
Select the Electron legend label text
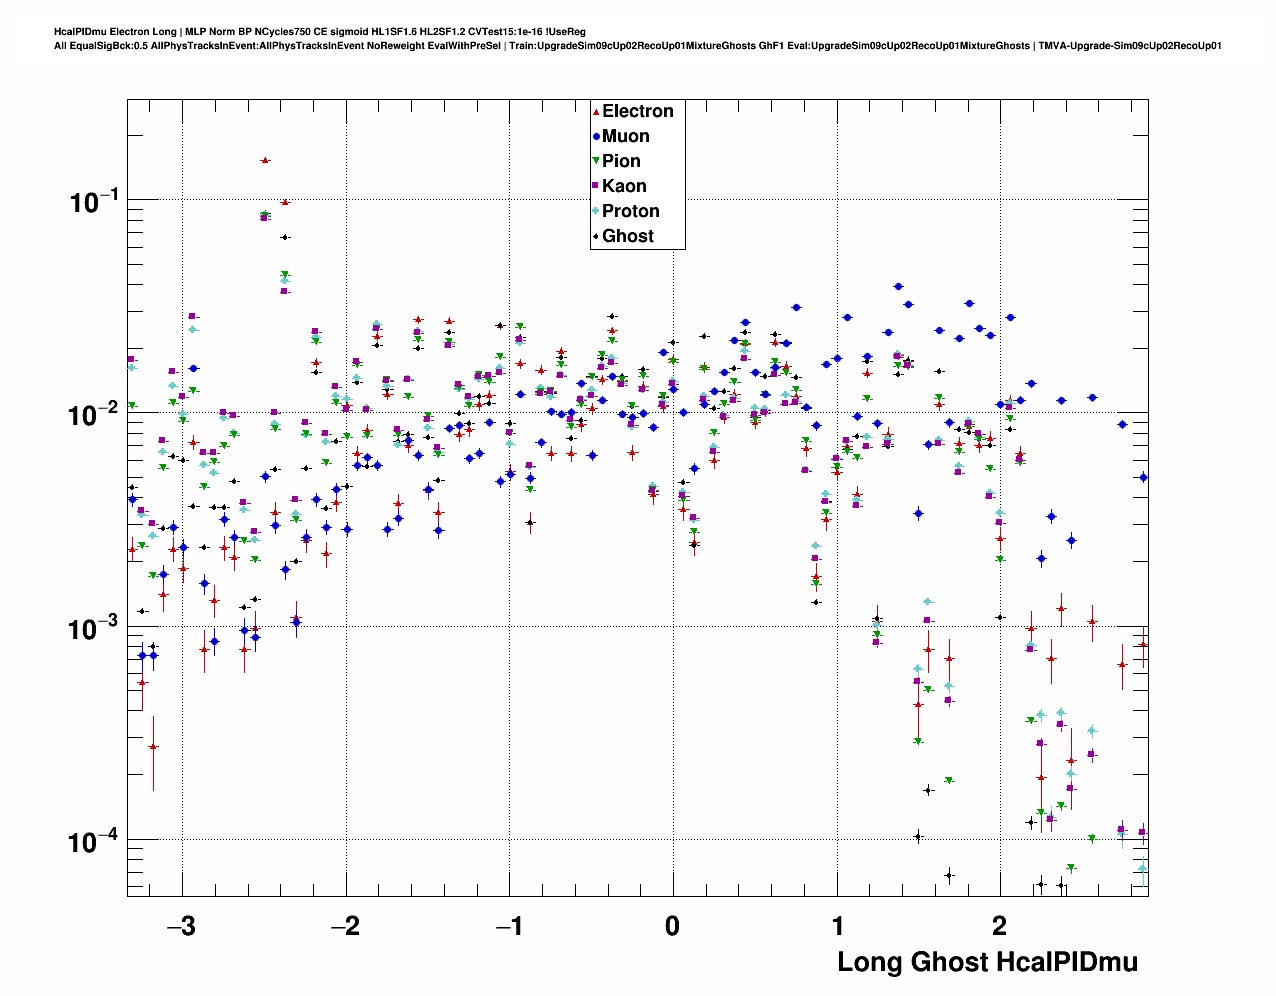[638, 112]
